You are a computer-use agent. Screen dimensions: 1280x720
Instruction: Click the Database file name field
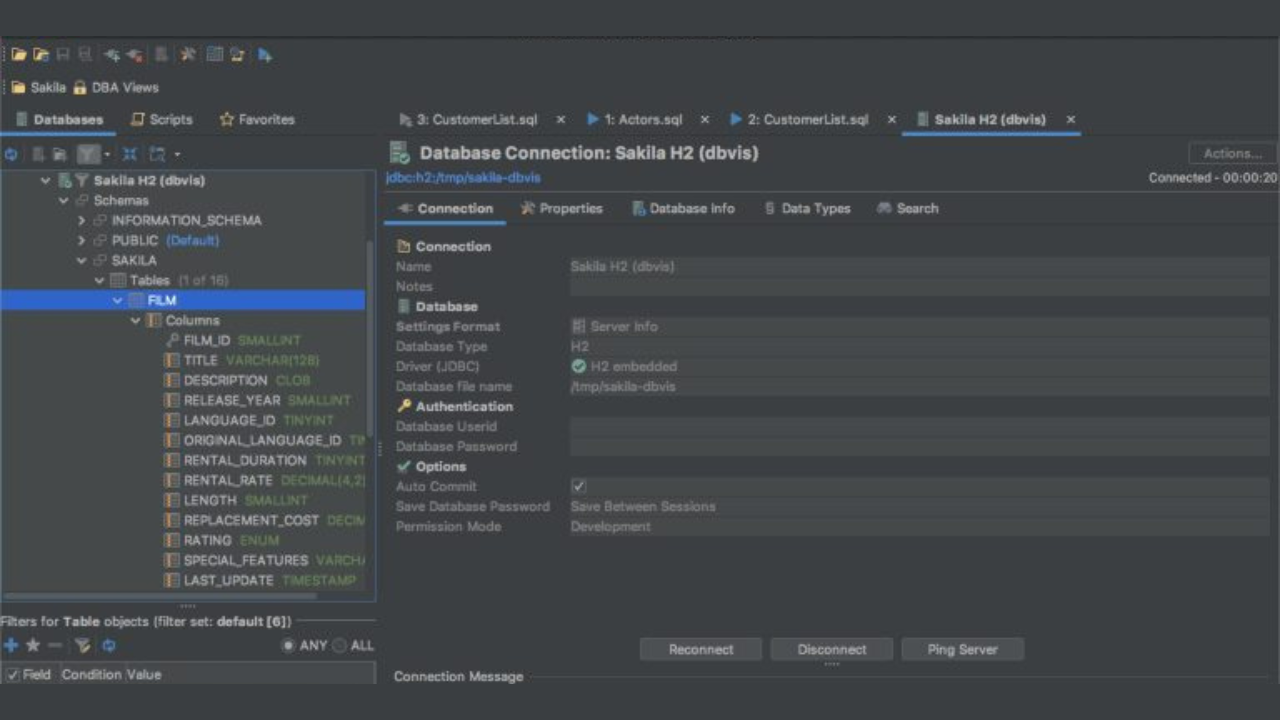[x=920, y=386]
